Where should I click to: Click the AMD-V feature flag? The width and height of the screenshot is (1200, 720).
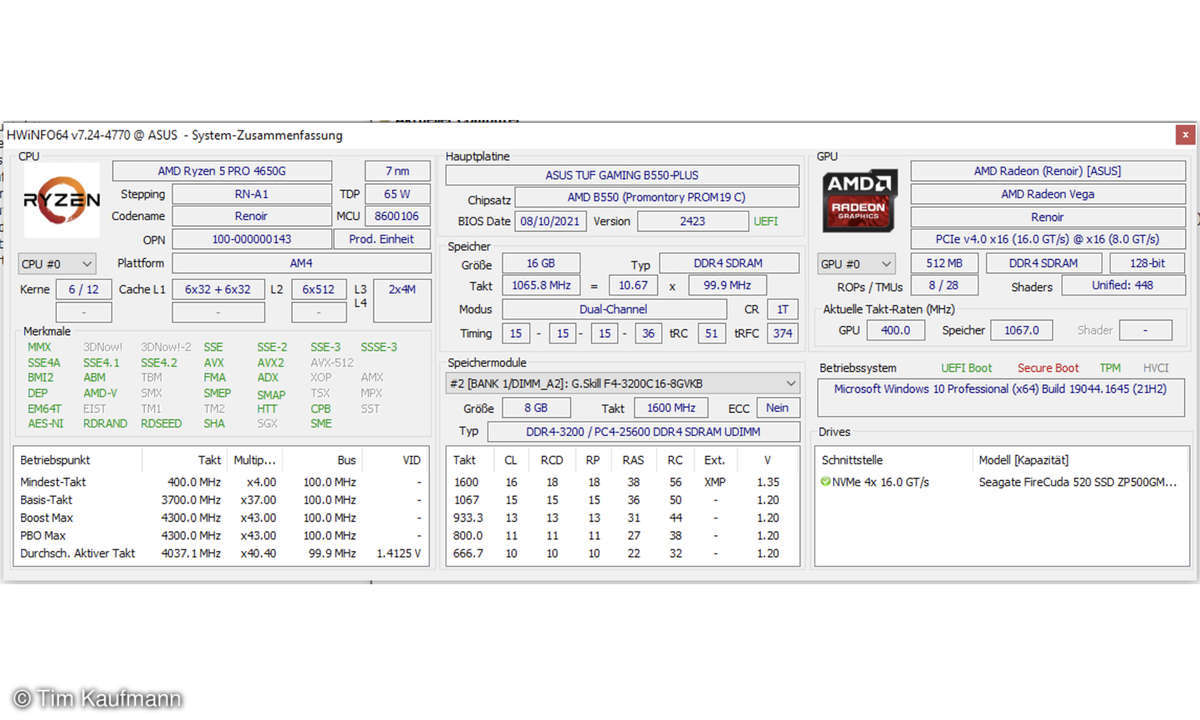100,393
